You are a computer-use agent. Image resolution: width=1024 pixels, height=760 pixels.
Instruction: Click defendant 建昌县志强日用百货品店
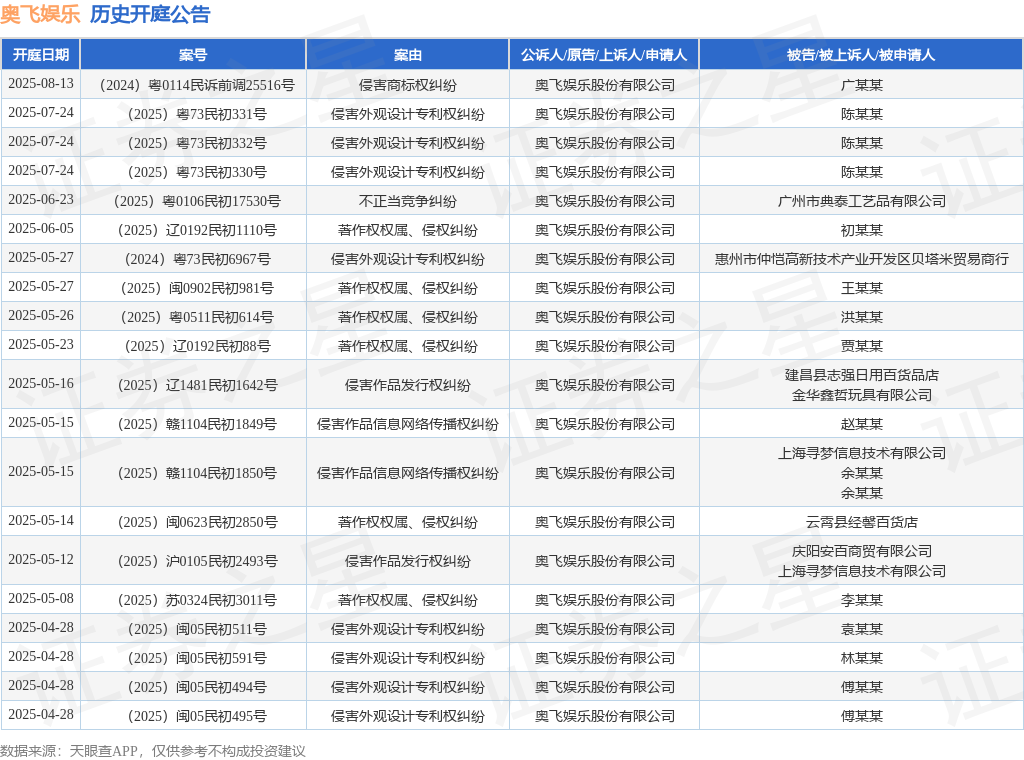(861, 375)
